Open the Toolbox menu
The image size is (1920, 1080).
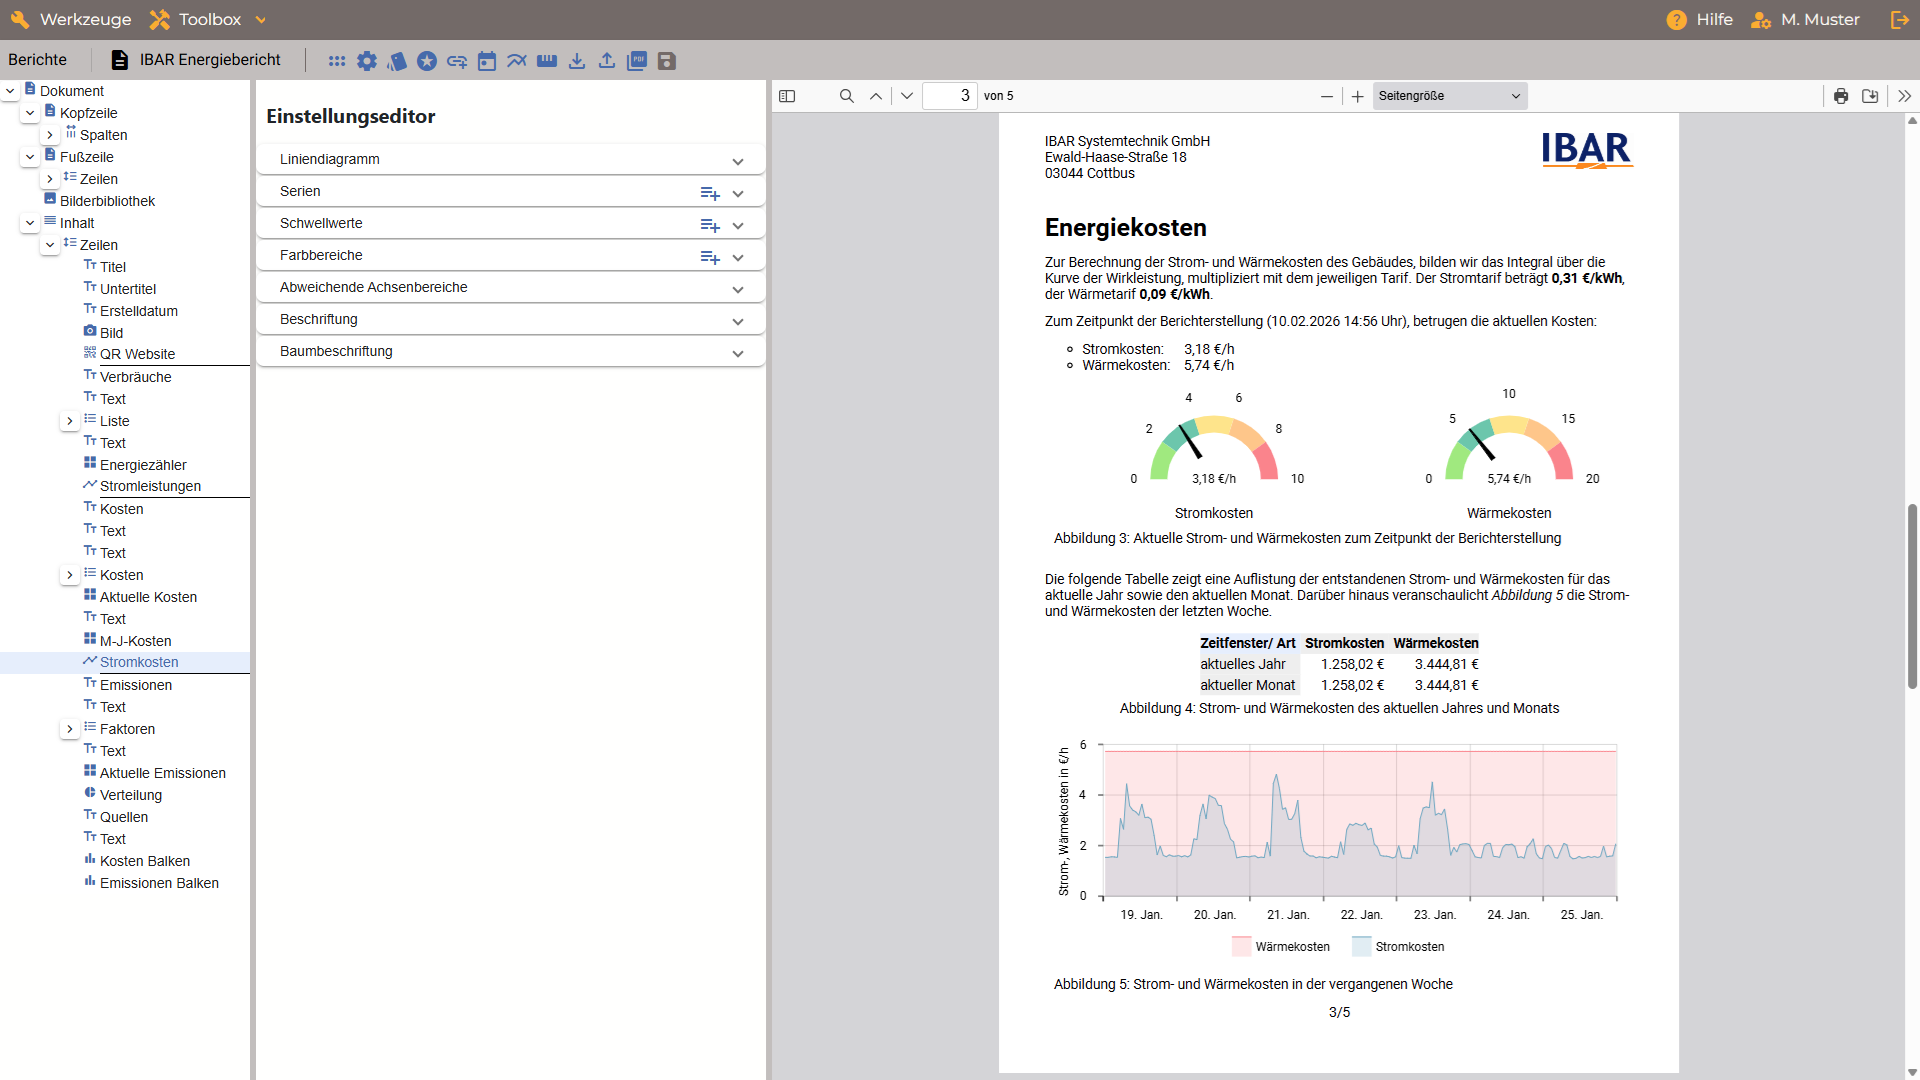pyautogui.click(x=208, y=19)
